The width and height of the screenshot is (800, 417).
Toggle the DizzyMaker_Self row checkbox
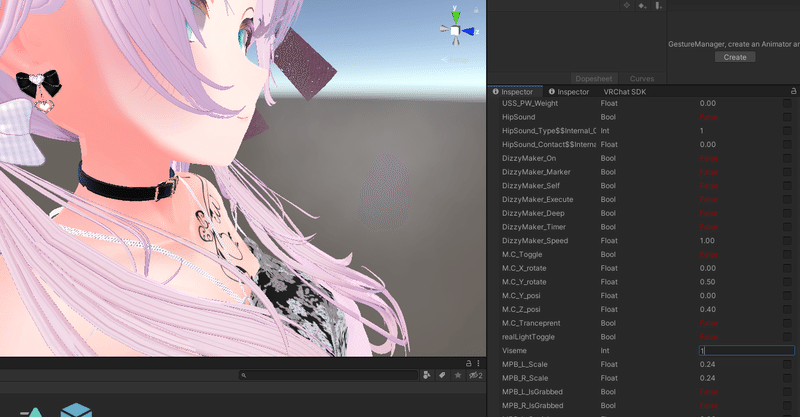[787, 186]
